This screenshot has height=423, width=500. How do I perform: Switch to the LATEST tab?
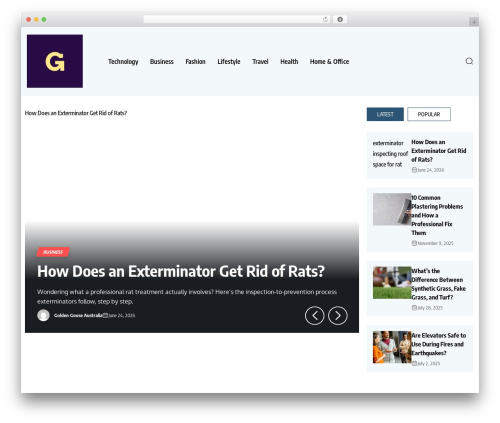385,114
